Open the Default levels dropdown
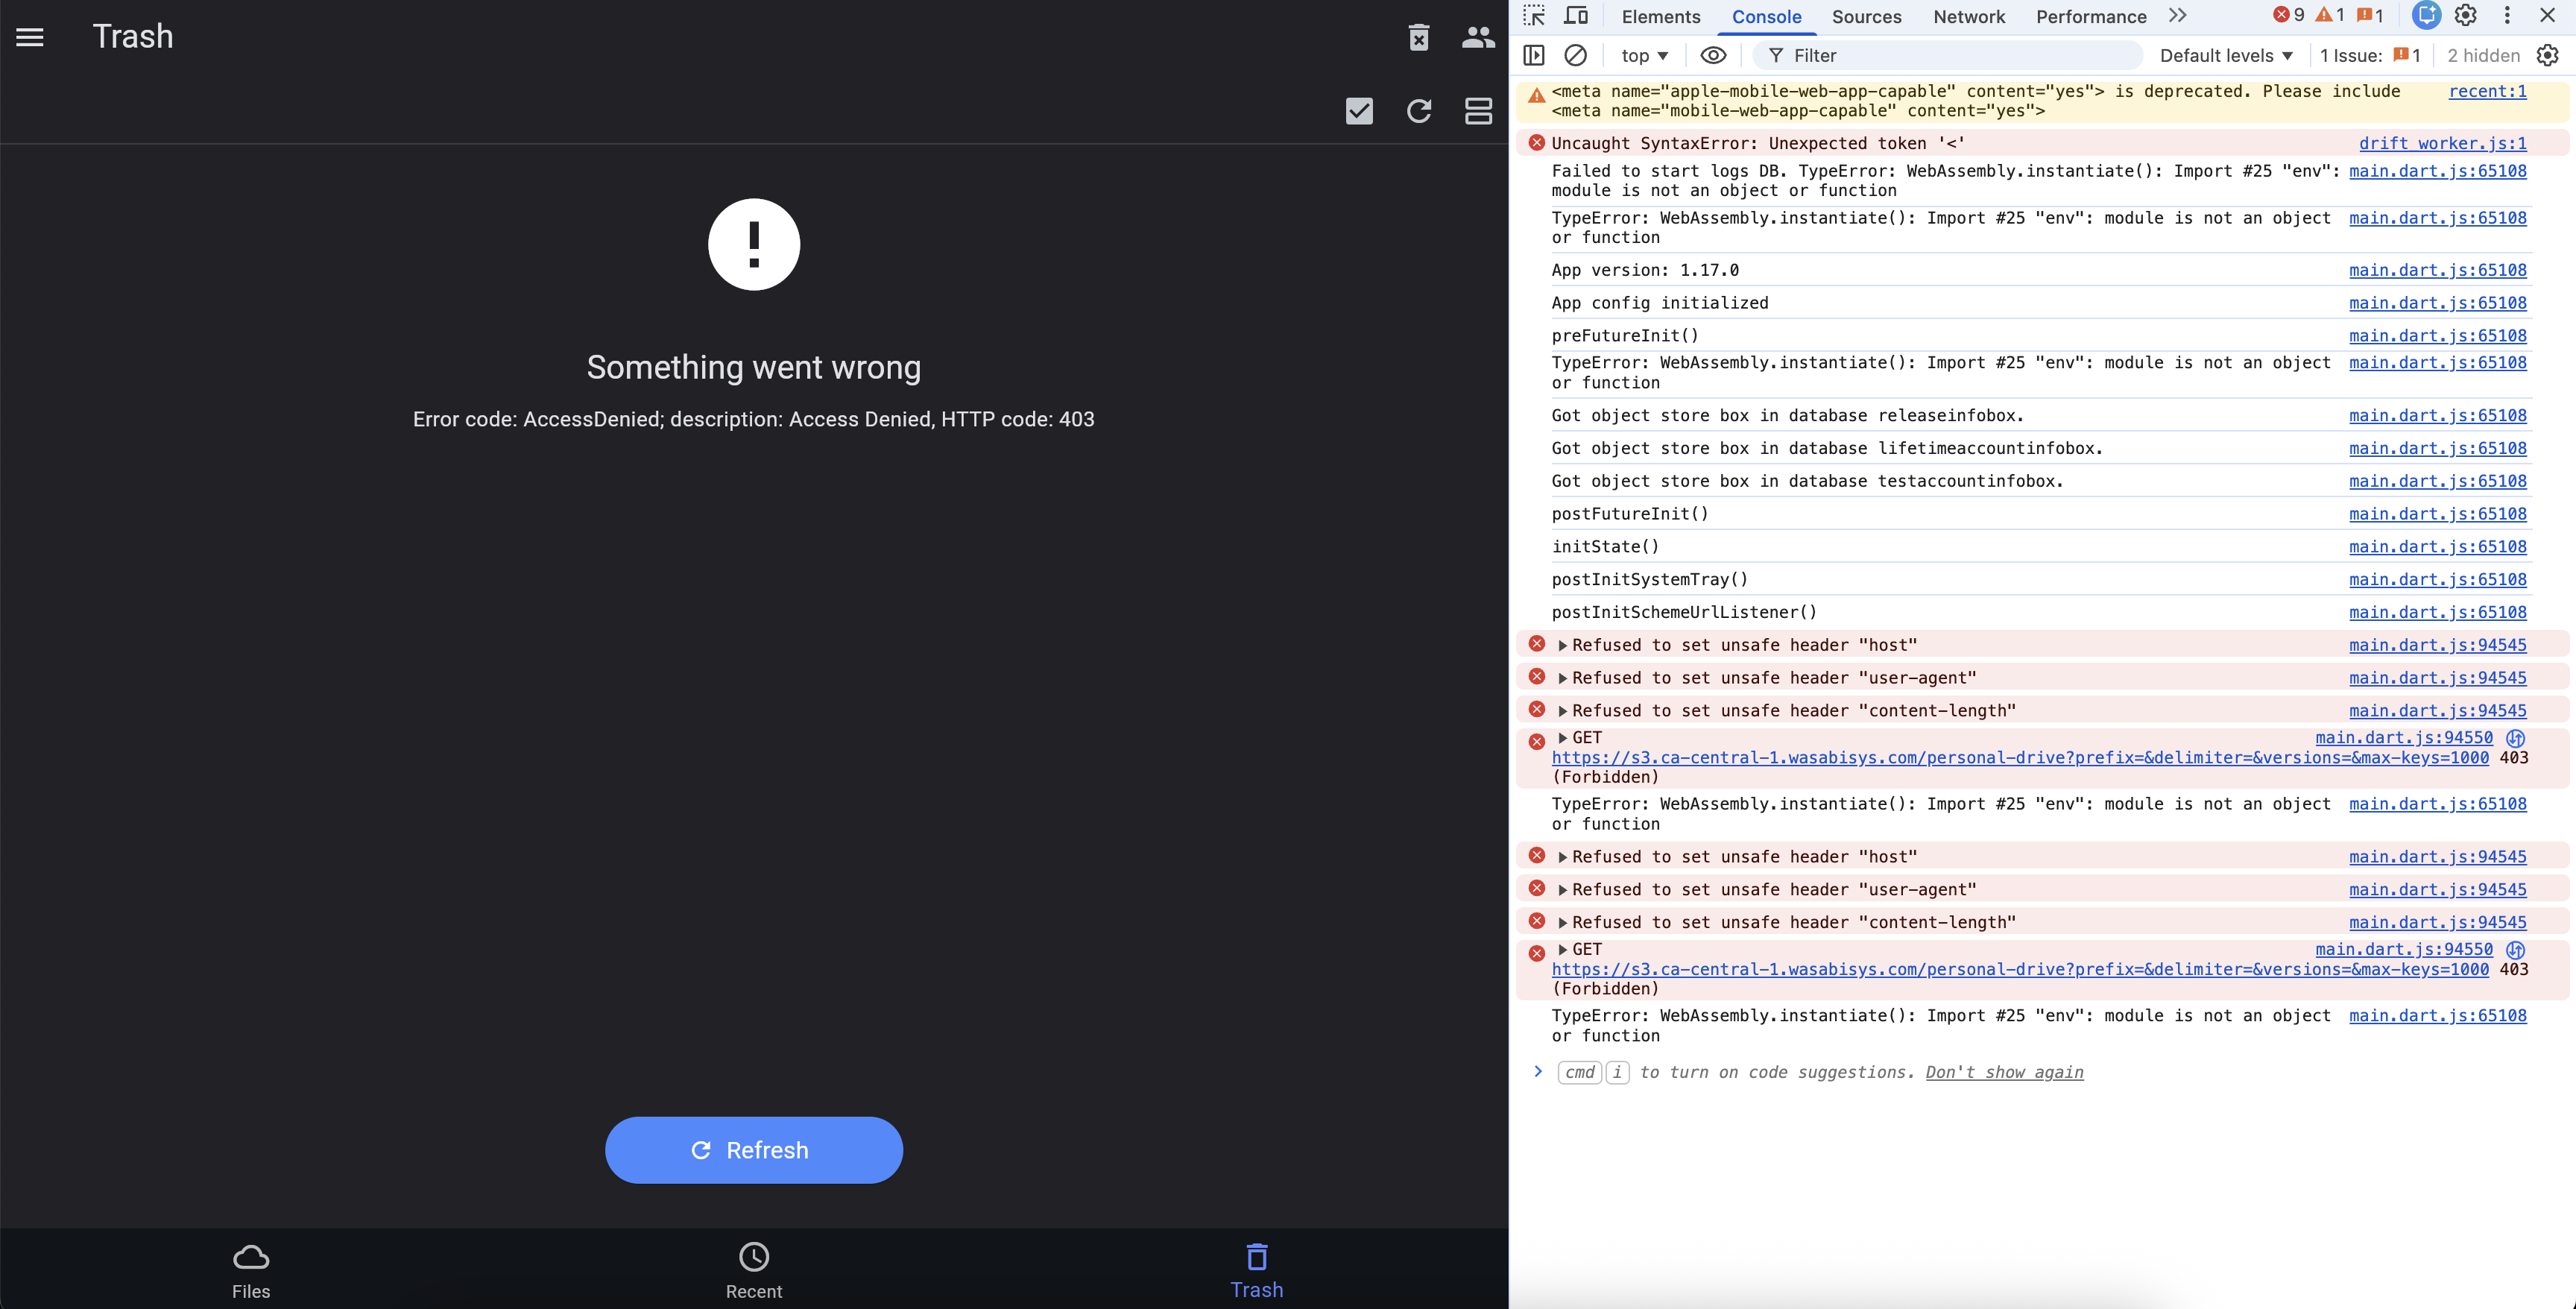 (2225, 55)
